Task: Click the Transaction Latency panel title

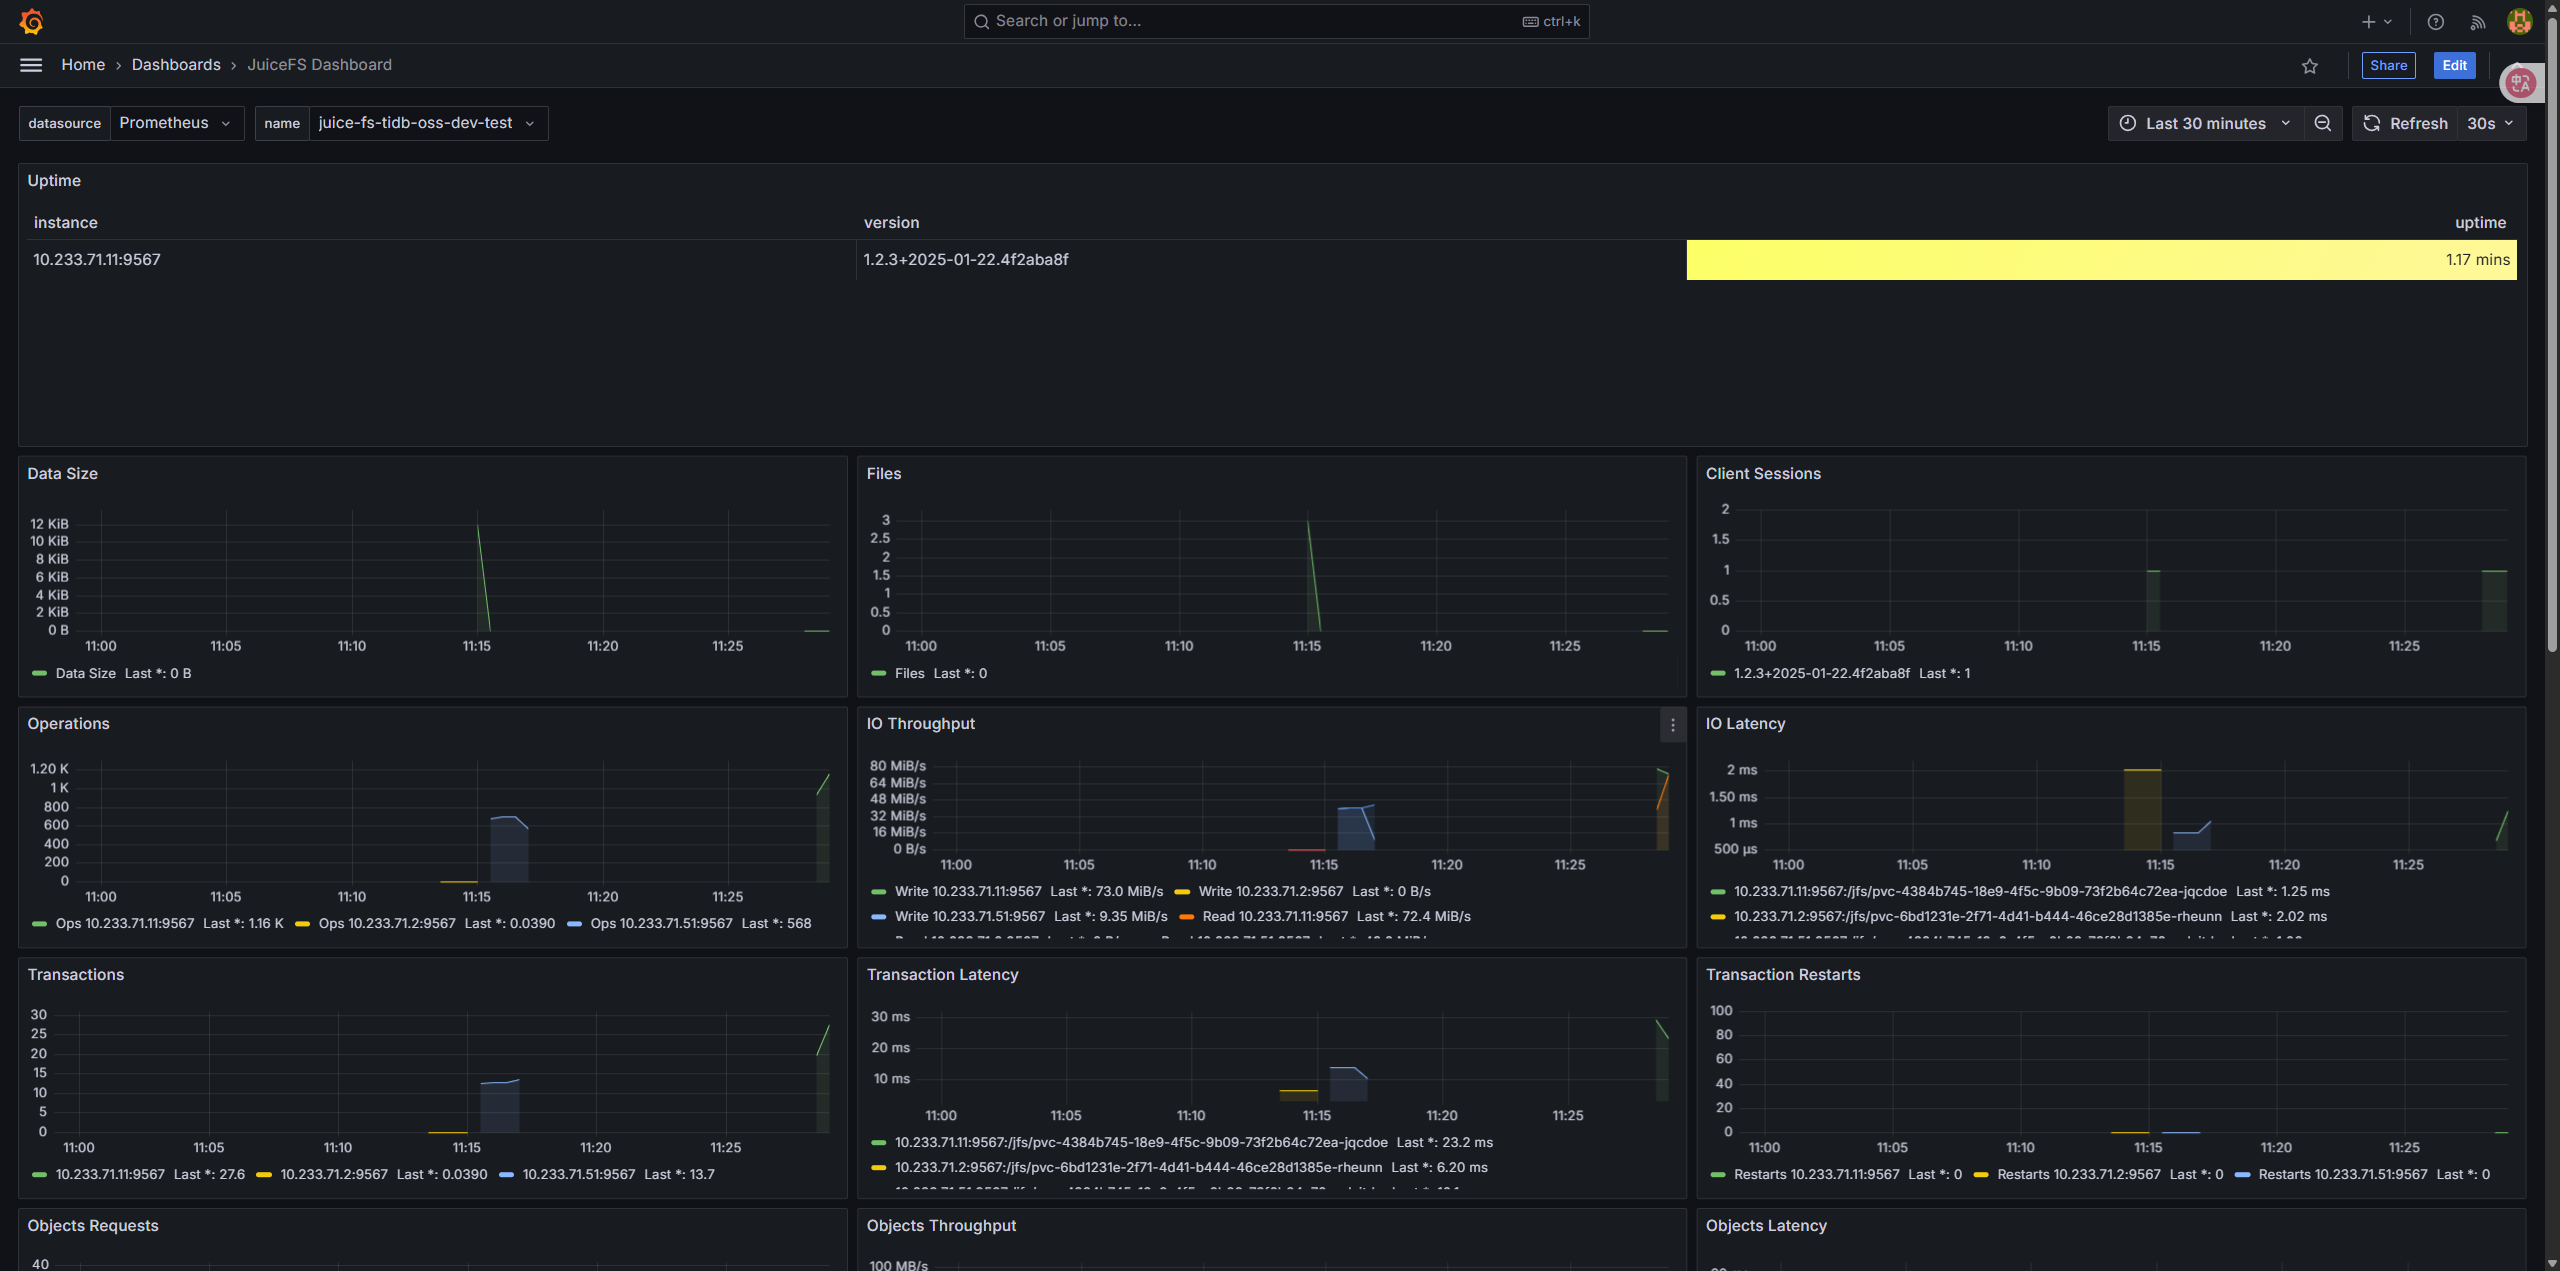Action: pos(943,975)
